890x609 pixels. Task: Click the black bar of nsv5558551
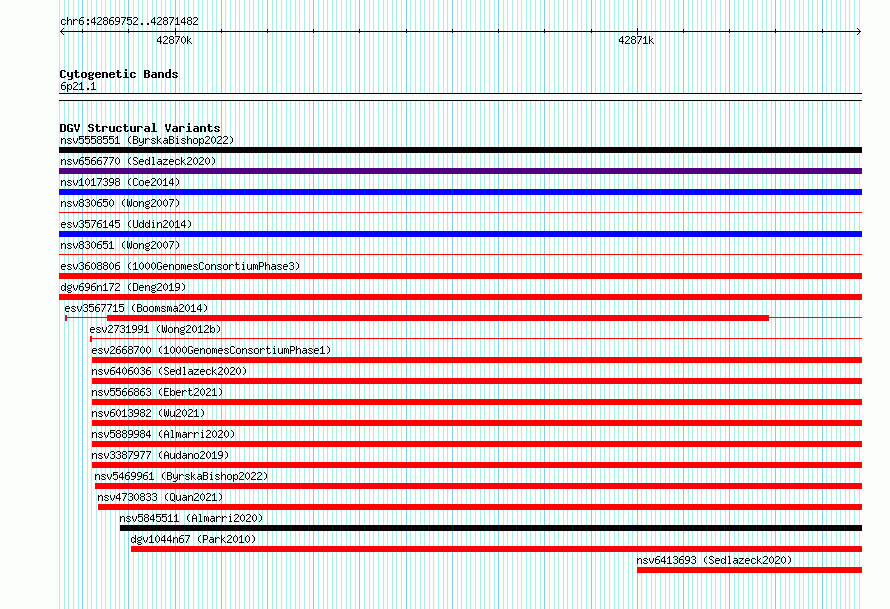(460, 150)
